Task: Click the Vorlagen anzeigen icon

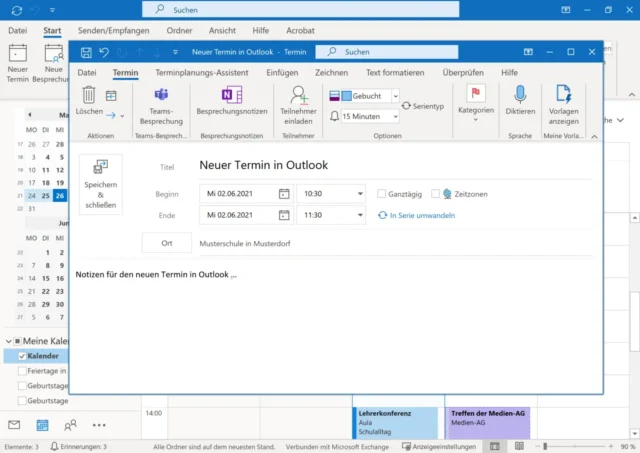Action: click(x=563, y=94)
